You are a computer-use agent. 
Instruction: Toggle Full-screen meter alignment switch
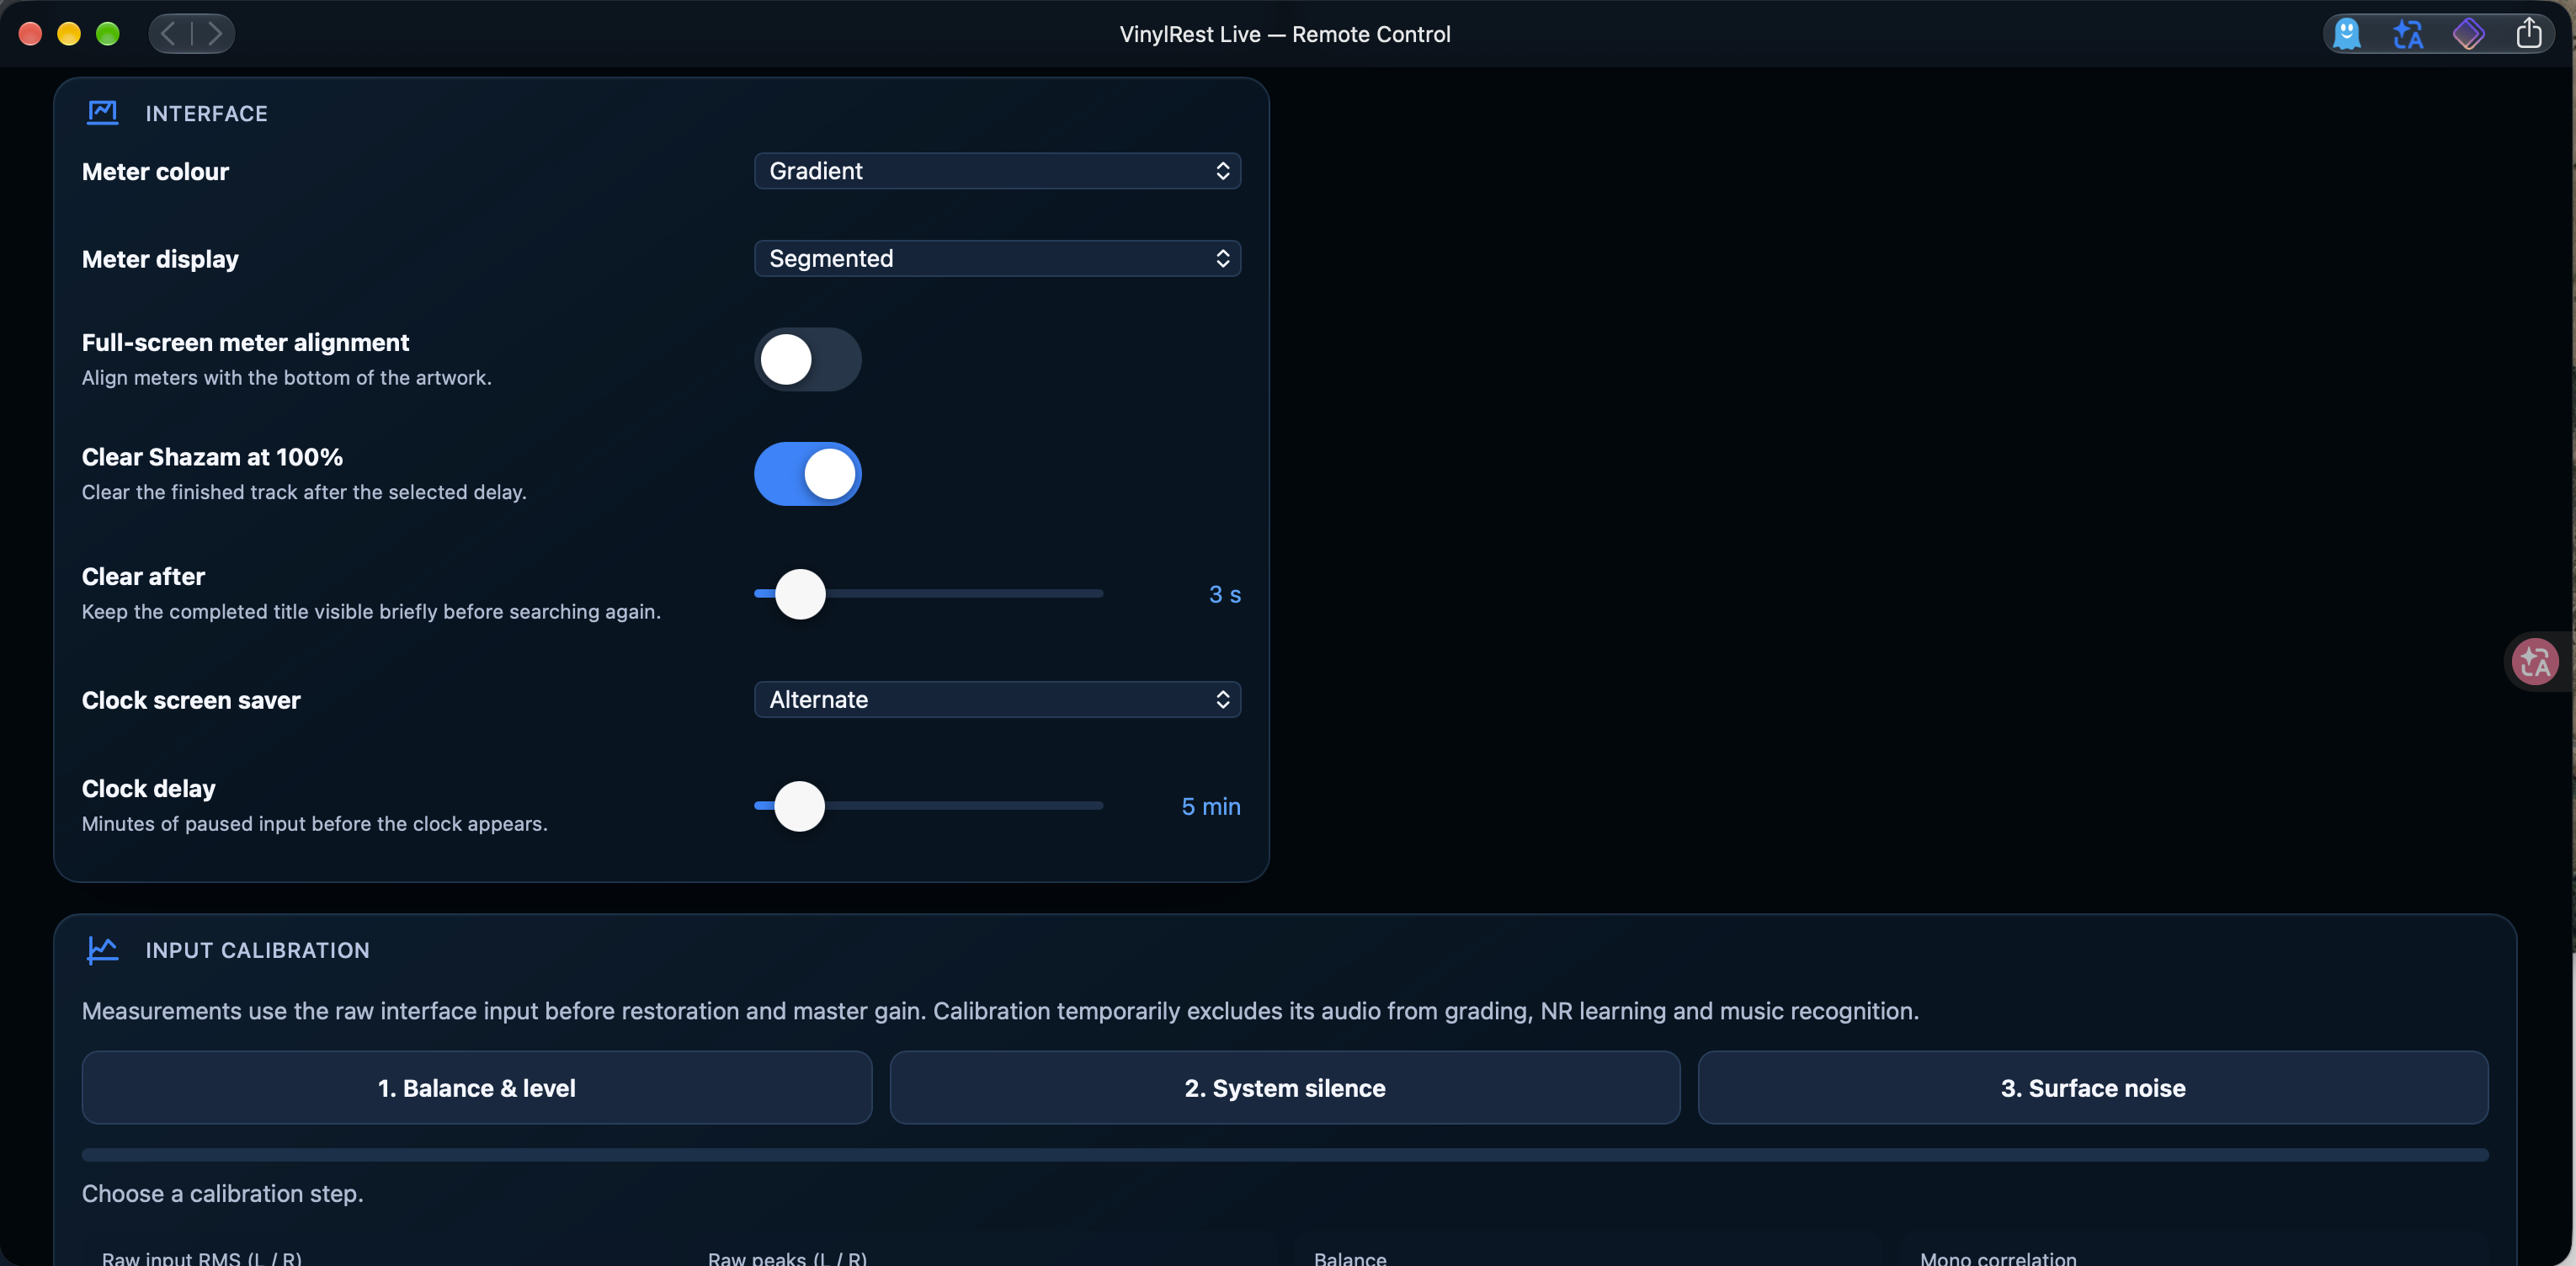[807, 359]
